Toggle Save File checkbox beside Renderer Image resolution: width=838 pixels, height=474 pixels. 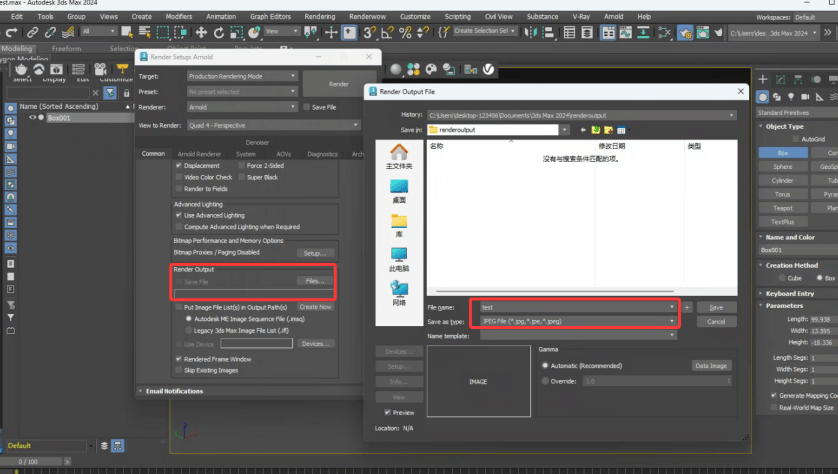(x=307, y=107)
